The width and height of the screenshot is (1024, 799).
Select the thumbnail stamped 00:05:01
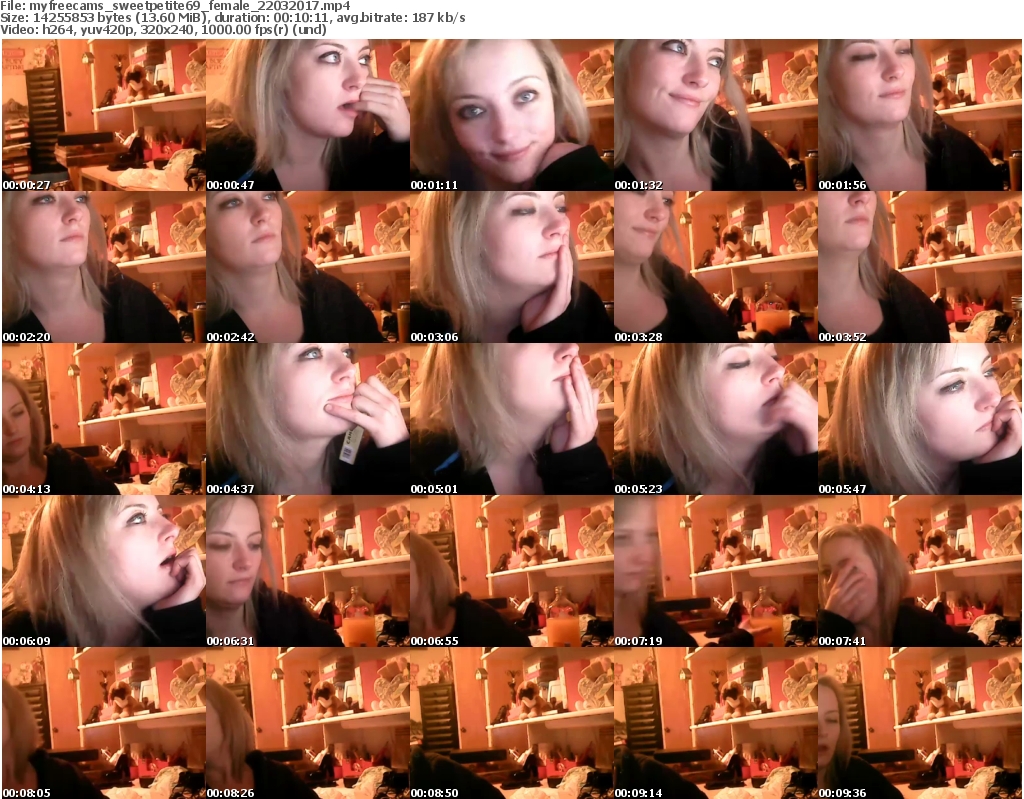click(x=512, y=419)
